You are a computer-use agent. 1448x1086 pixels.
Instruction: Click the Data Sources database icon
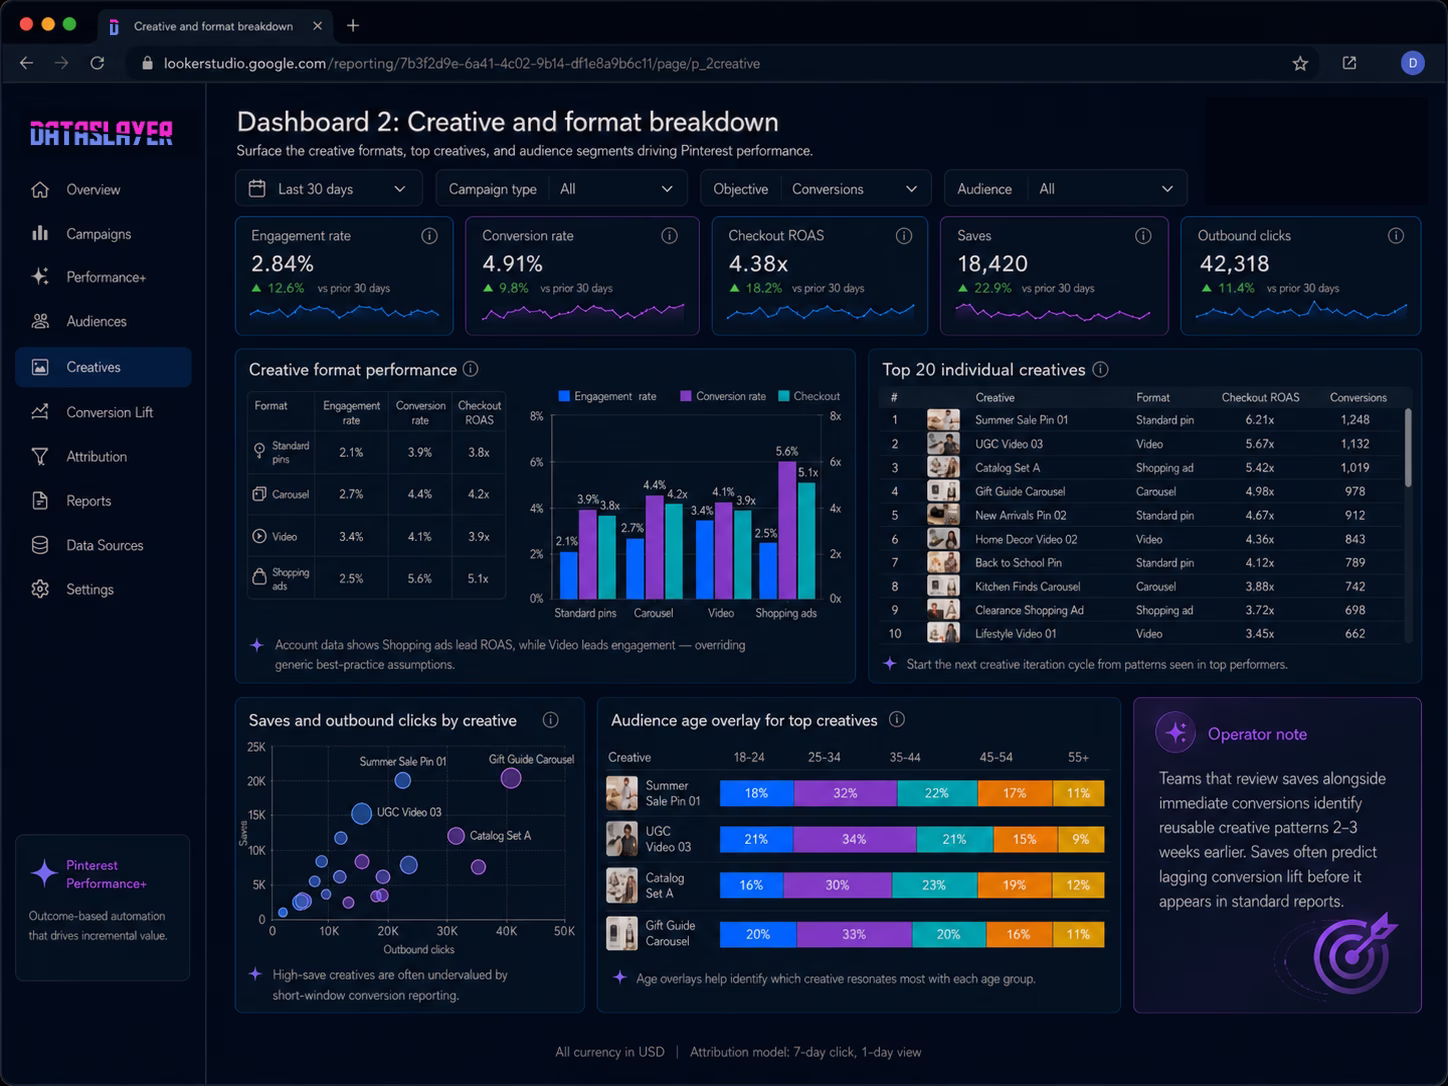click(40, 545)
